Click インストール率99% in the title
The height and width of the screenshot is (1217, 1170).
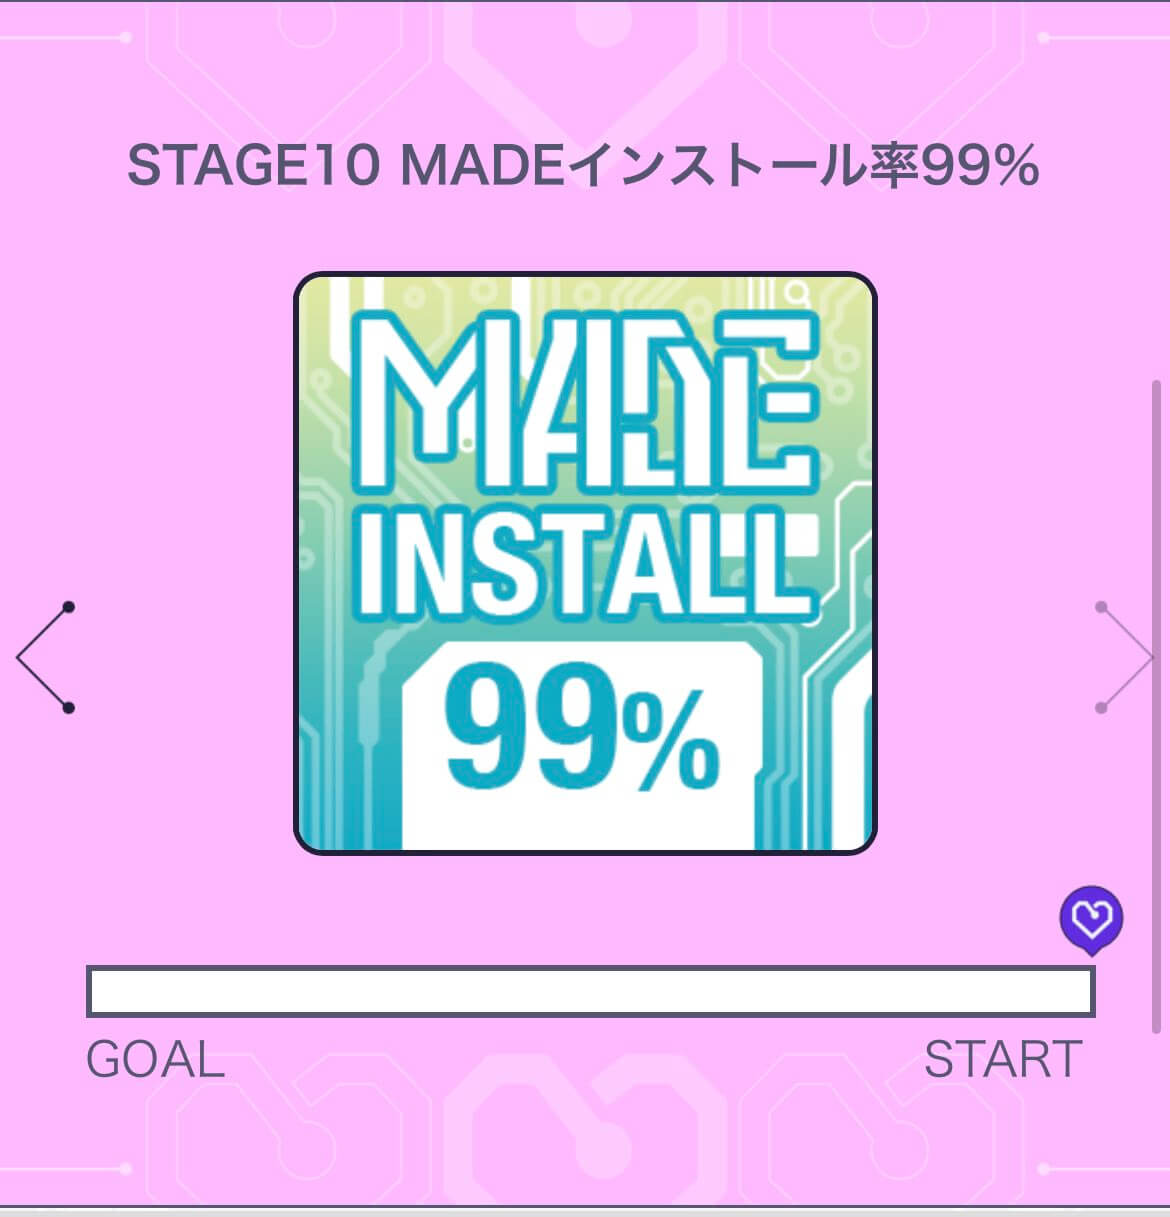[804, 166]
